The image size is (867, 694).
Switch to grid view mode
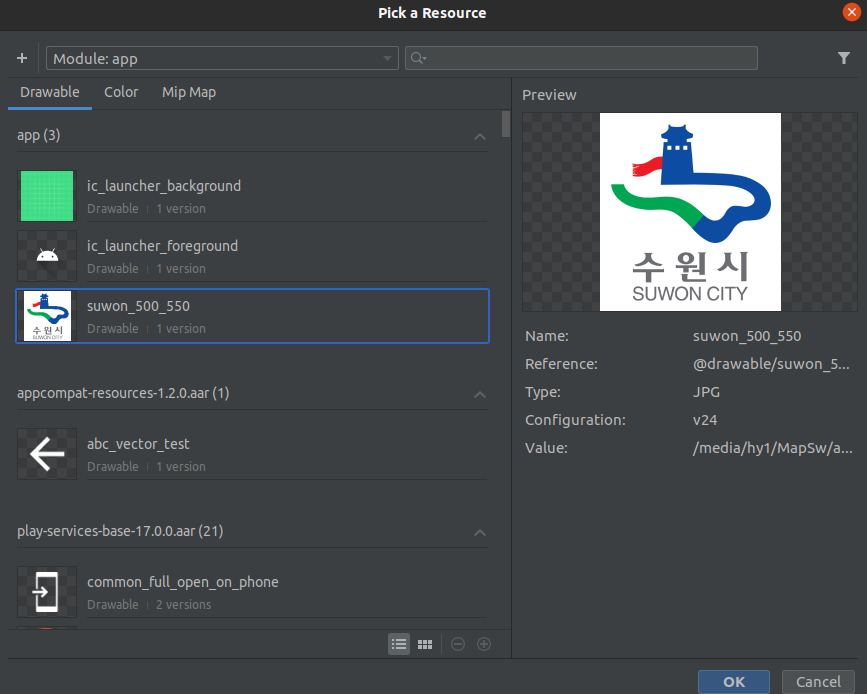tap(425, 644)
